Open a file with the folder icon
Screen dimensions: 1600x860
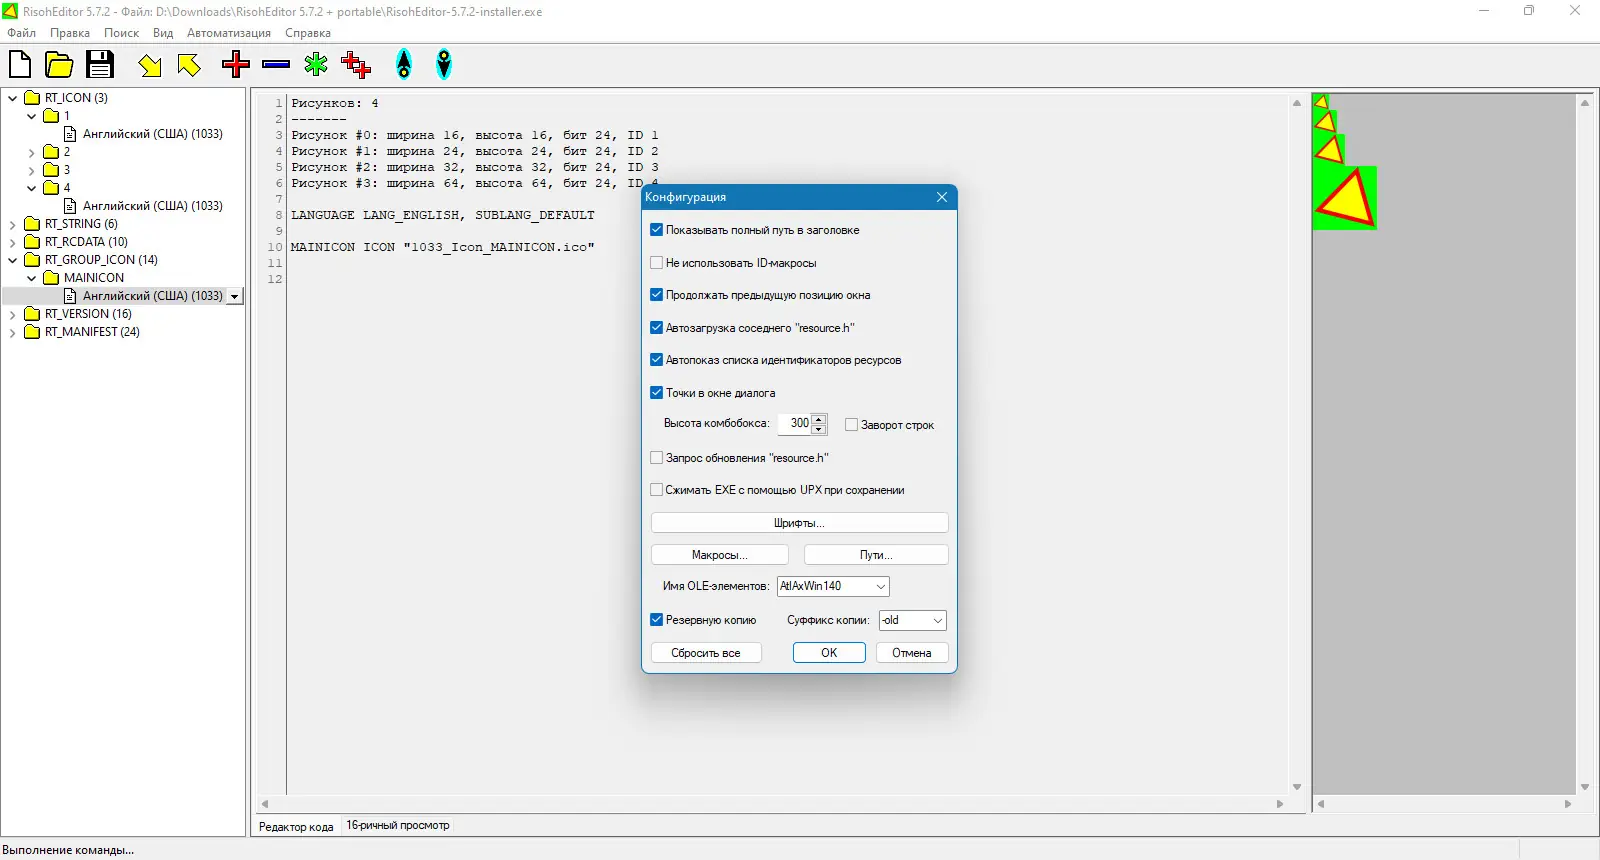pos(59,65)
